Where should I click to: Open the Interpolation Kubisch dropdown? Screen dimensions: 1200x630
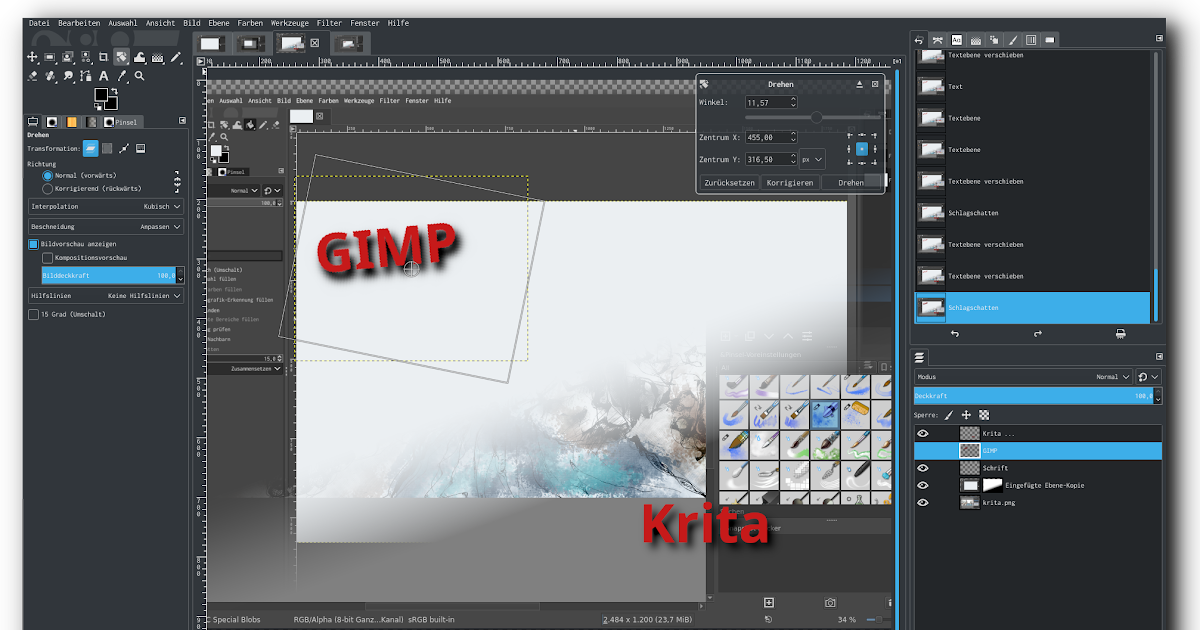(106, 206)
